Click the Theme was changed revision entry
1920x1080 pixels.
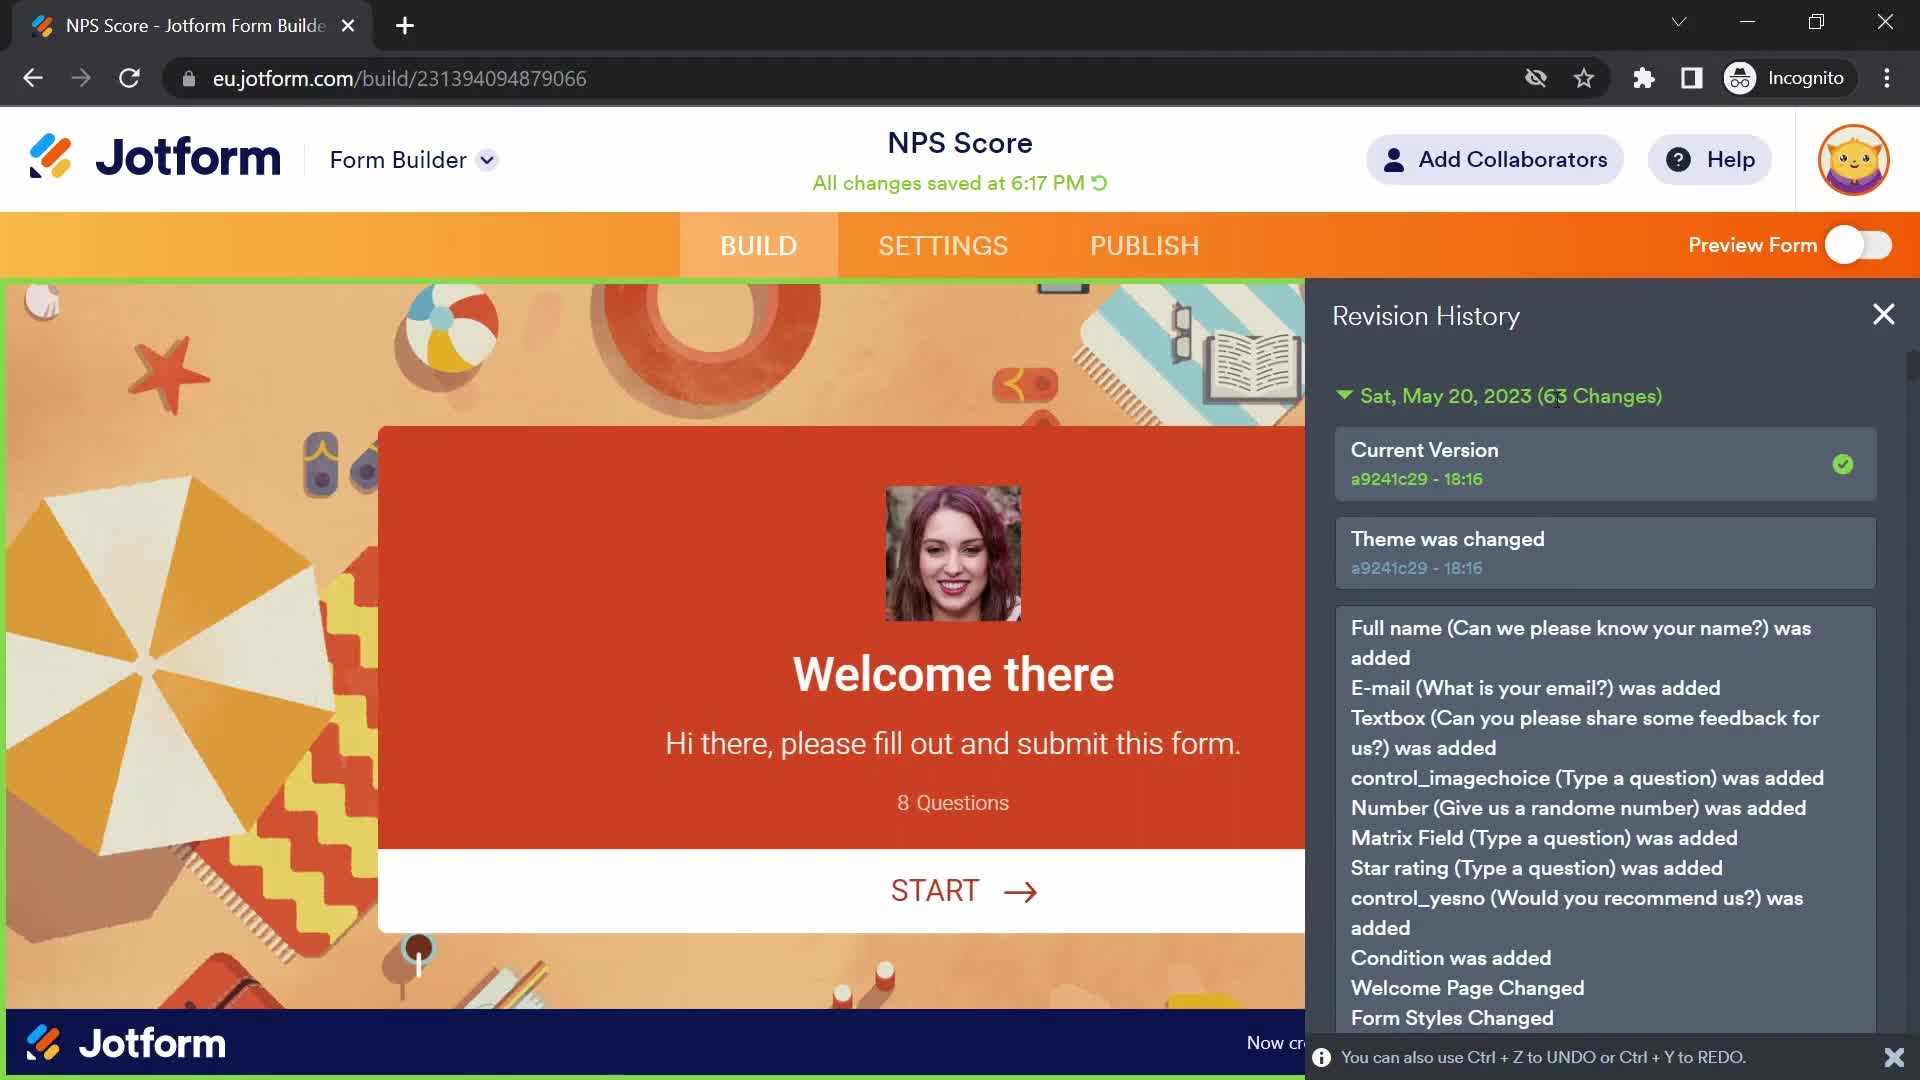[1602, 551]
